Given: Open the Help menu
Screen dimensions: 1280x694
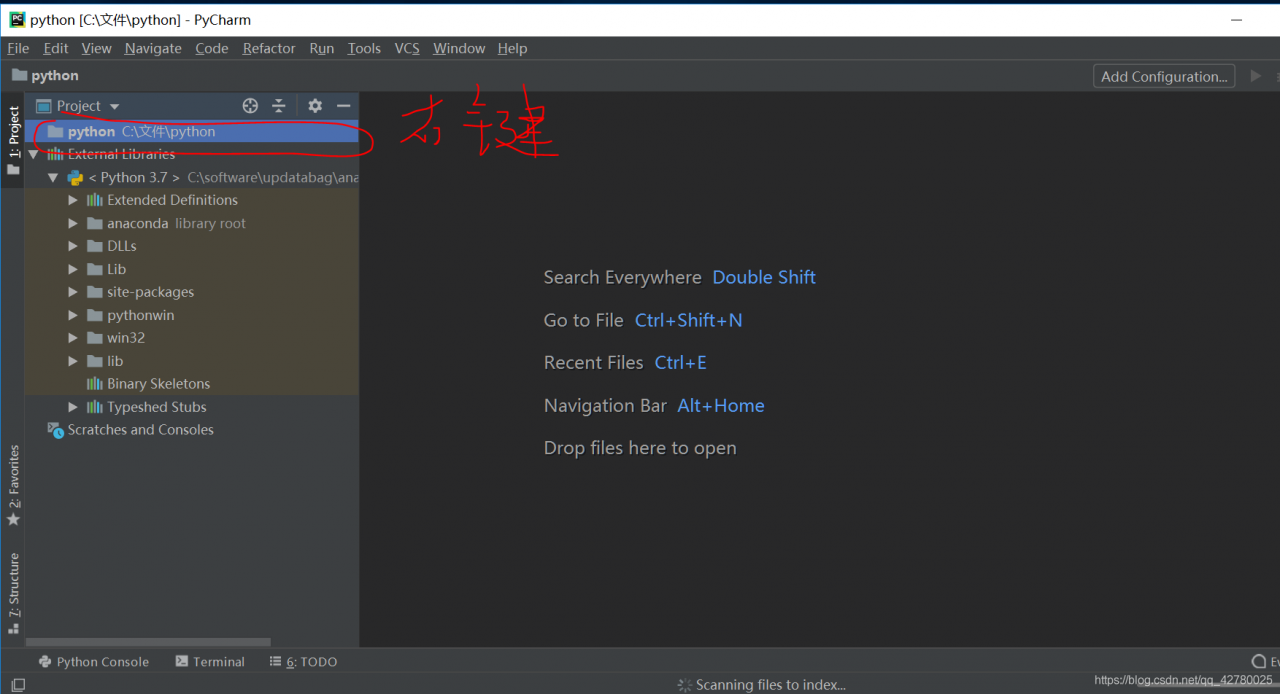Looking at the screenshot, I should click(x=512, y=48).
